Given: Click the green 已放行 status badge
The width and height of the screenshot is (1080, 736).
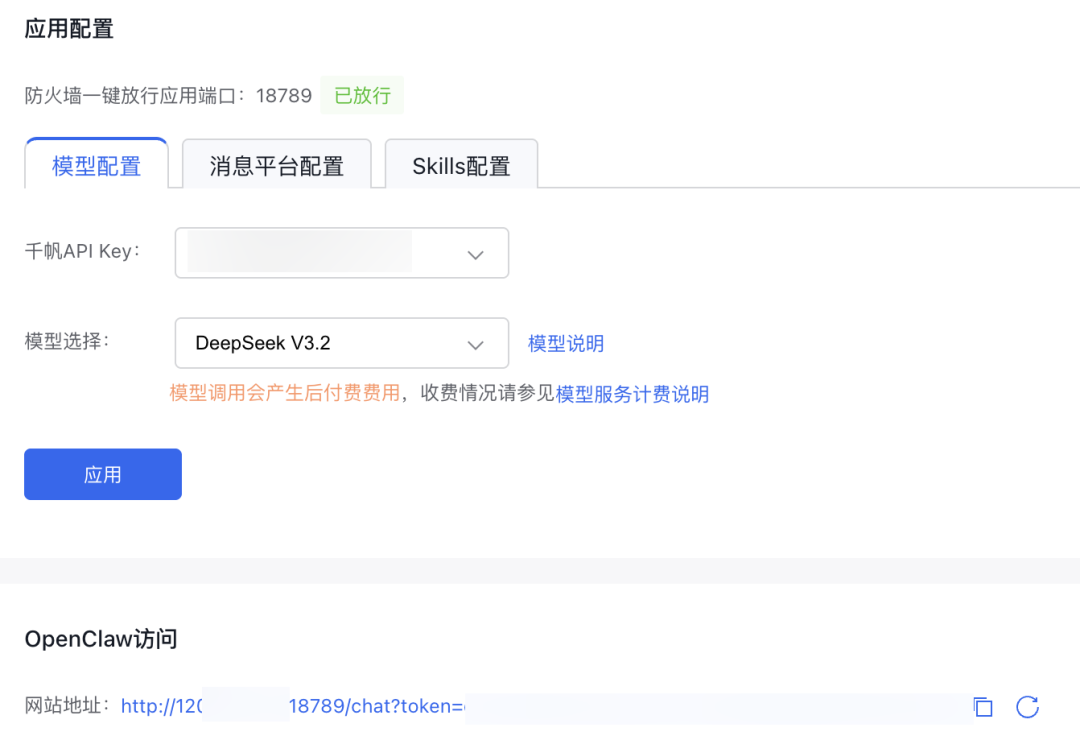Looking at the screenshot, I should click(362, 96).
